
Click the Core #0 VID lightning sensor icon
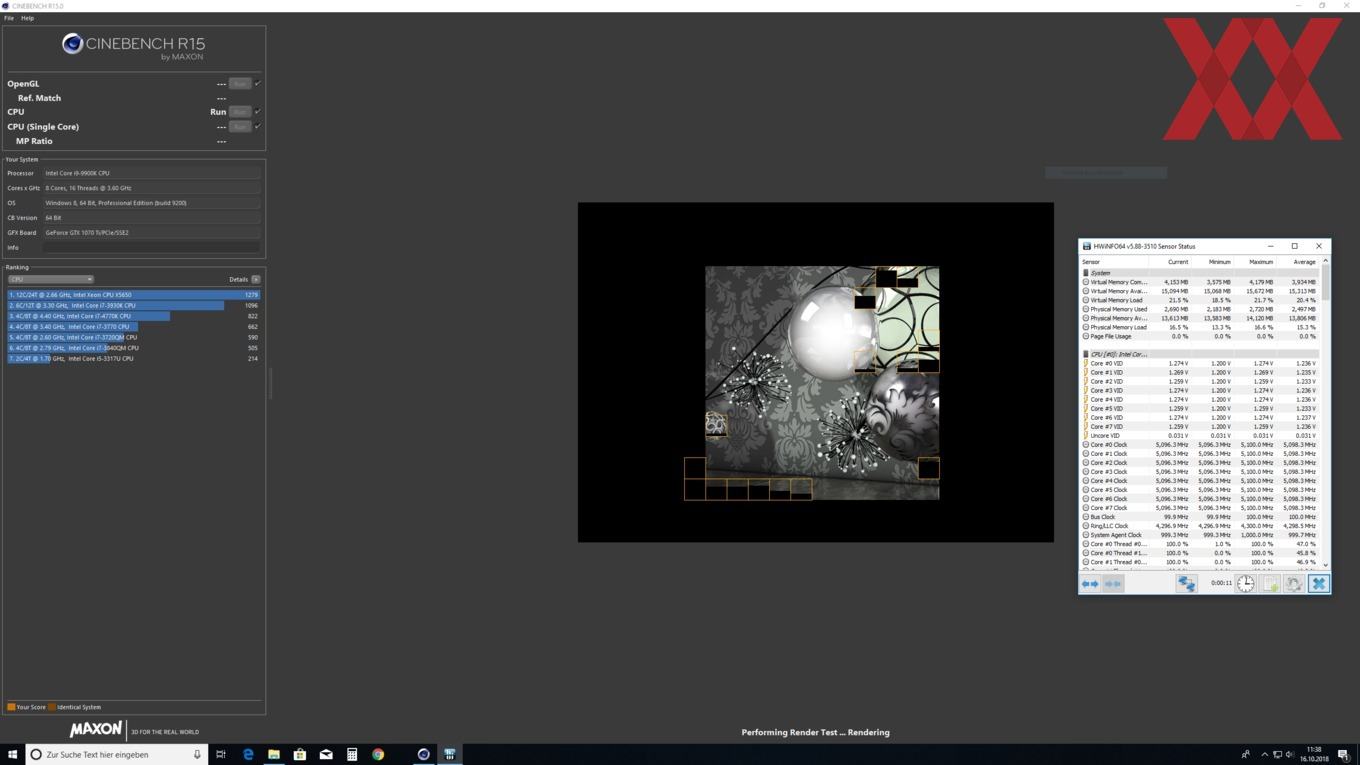(1086, 363)
